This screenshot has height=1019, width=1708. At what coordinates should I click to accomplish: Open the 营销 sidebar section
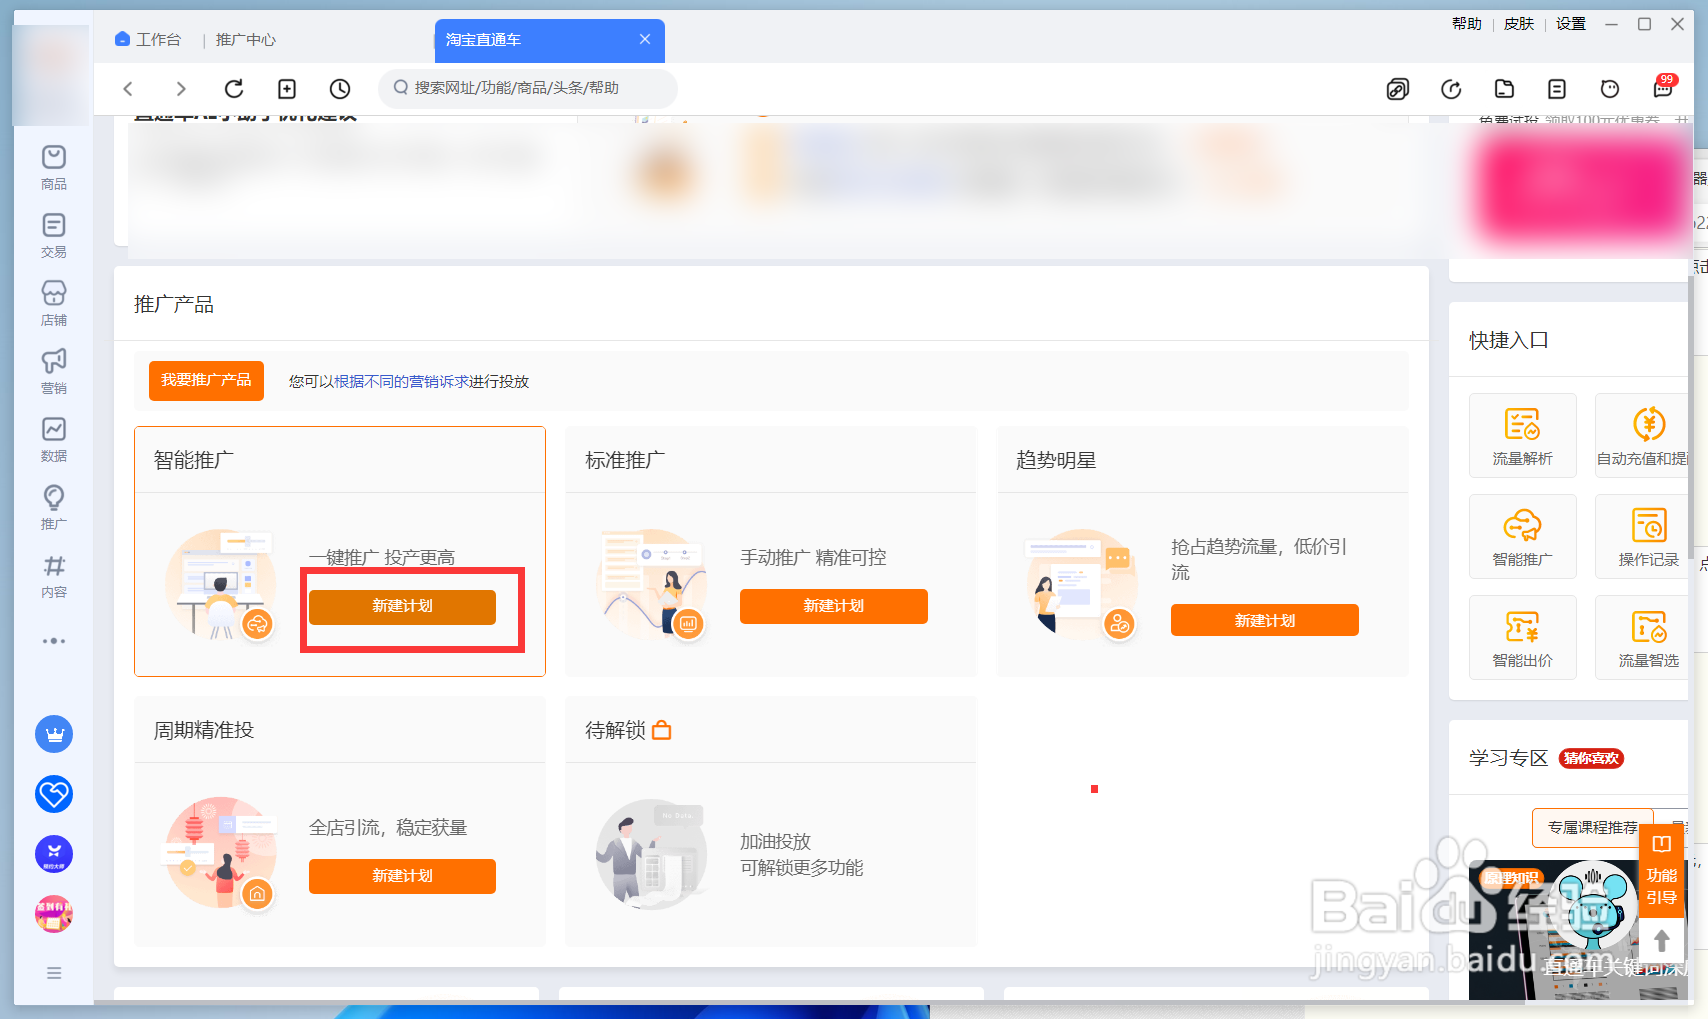click(54, 371)
